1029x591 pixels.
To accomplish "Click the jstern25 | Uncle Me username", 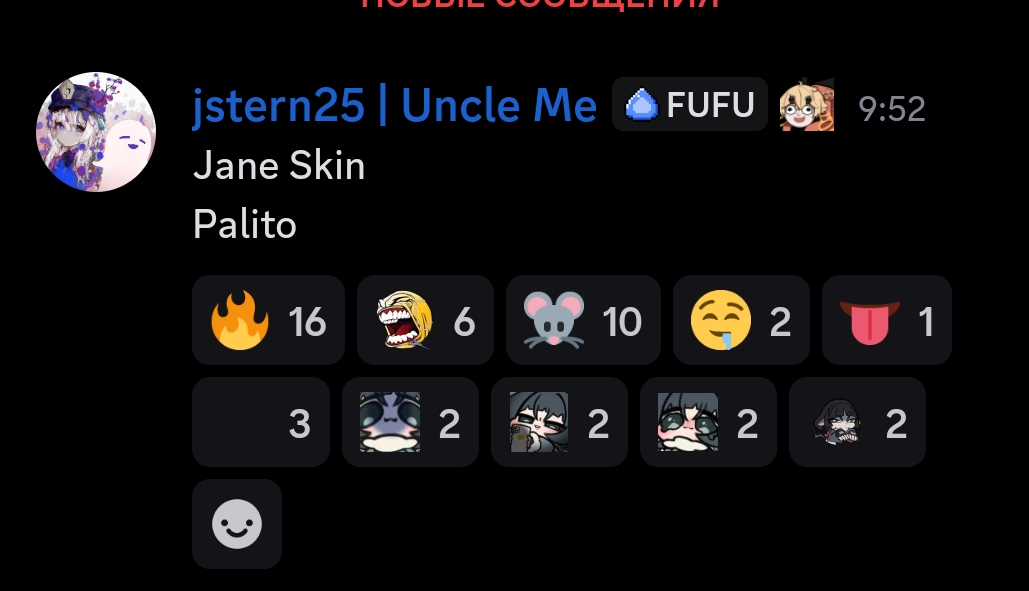I will tap(394, 106).
